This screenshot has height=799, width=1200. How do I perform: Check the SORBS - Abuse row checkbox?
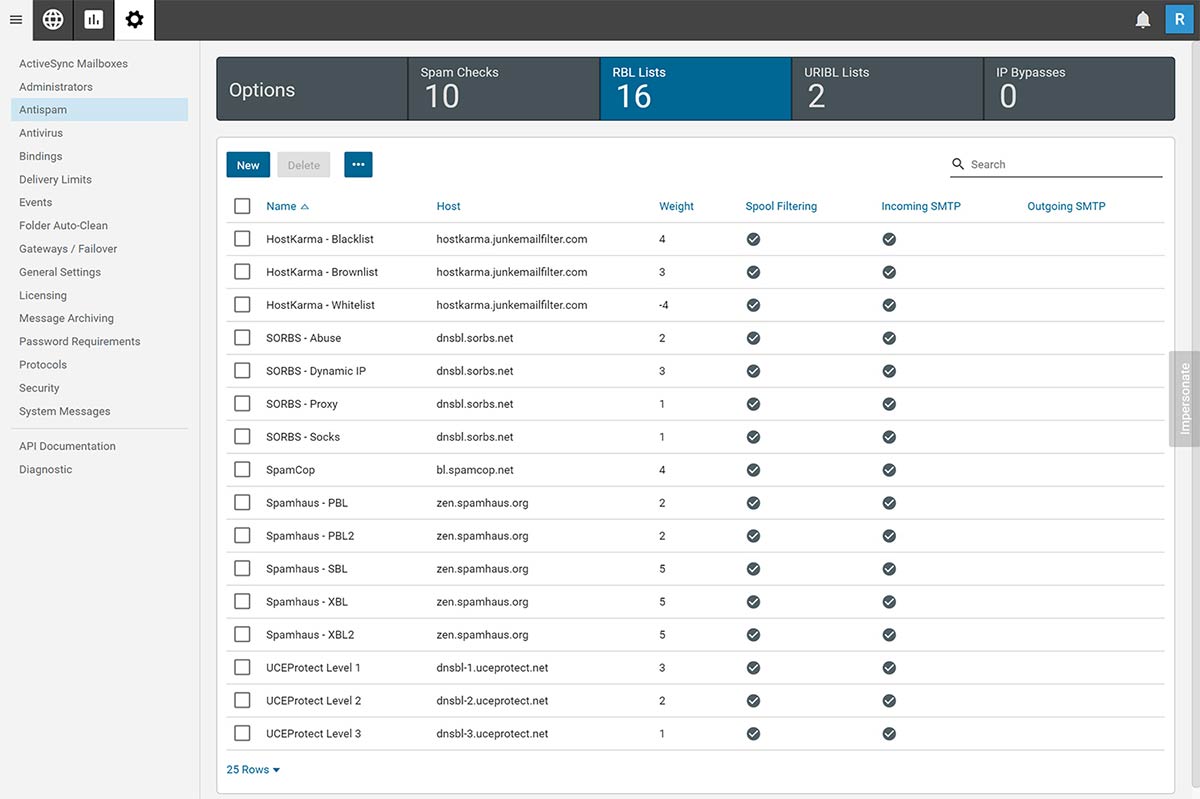[242, 338]
